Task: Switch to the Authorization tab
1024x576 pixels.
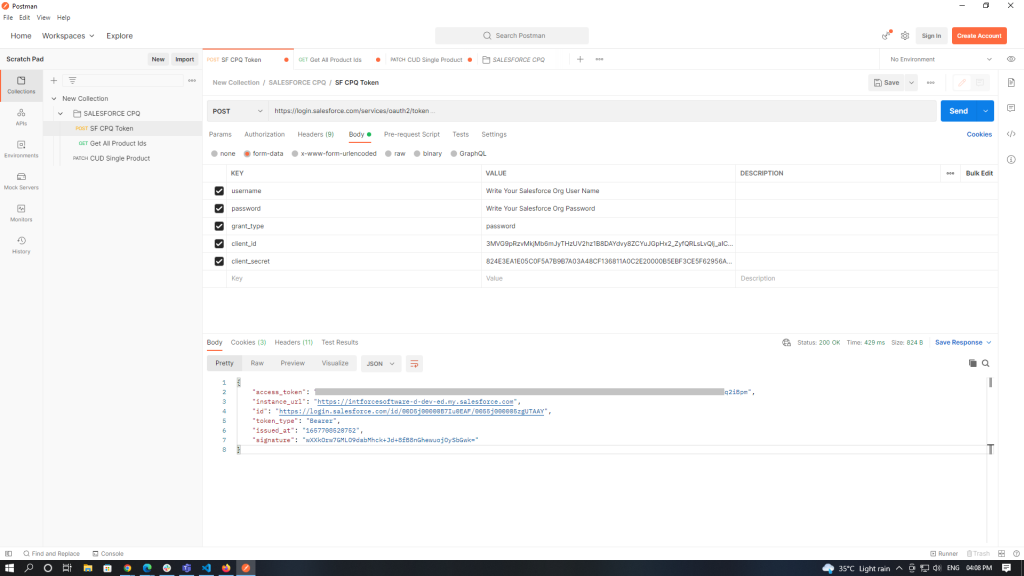Action: point(264,135)
